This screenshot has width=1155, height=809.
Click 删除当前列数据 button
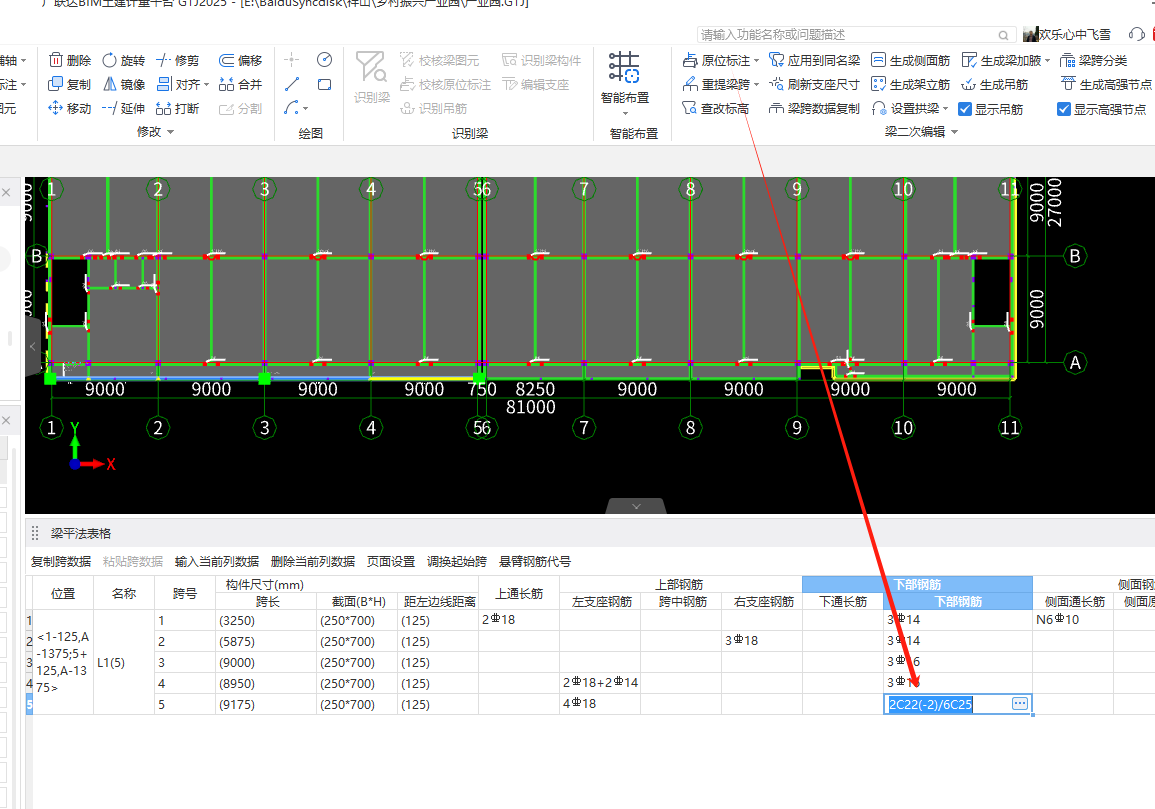(x=313, y=561)
